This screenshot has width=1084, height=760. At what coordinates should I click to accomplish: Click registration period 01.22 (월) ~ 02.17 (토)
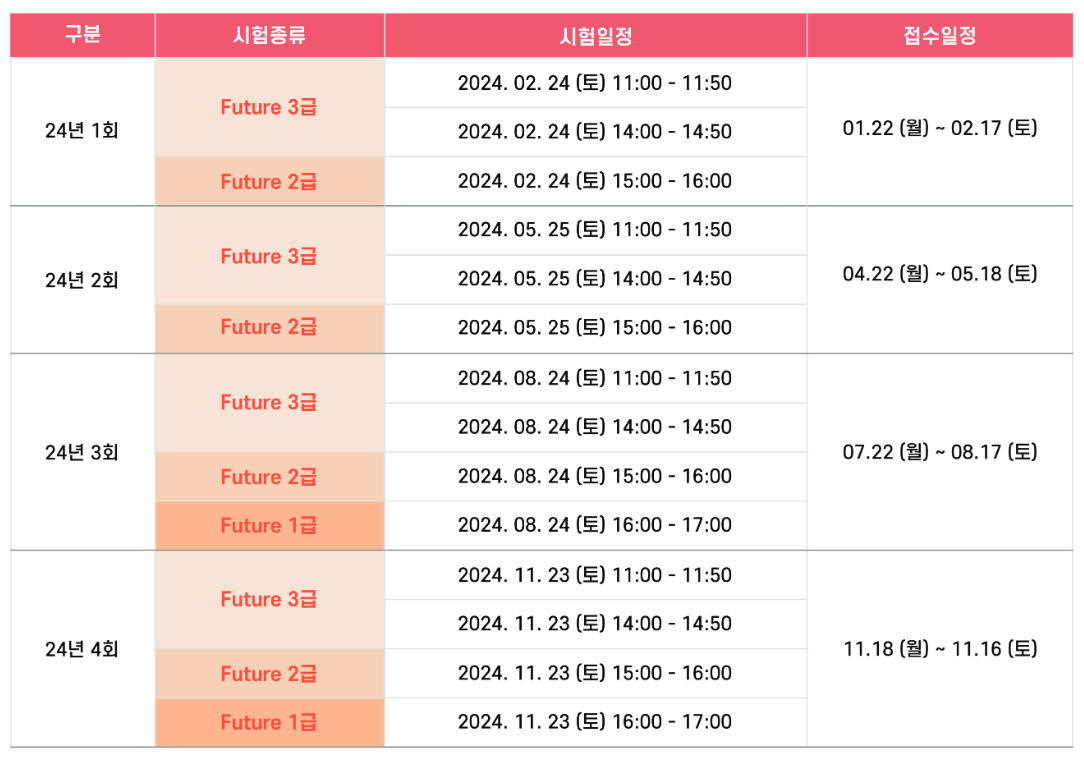click(939, 129)
